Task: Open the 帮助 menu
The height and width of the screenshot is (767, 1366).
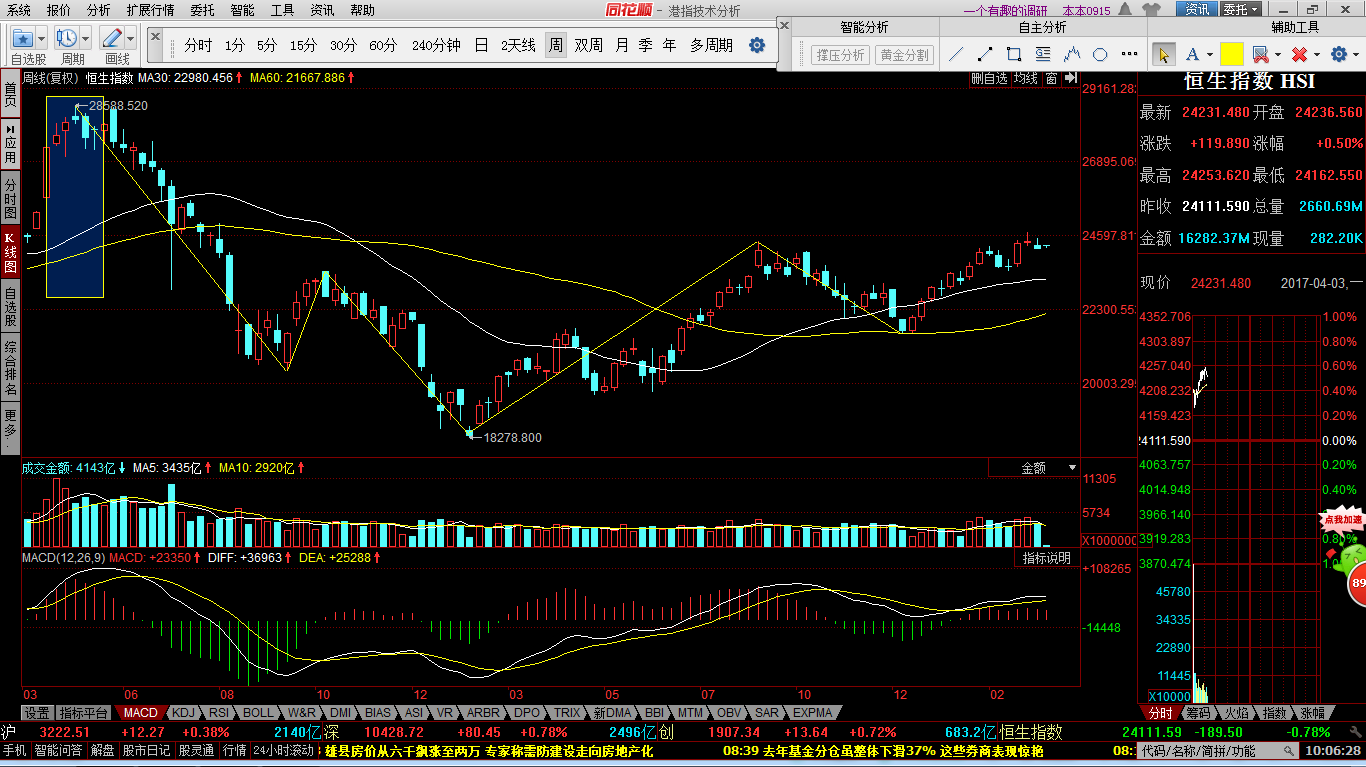Action: tap(362, 10)
